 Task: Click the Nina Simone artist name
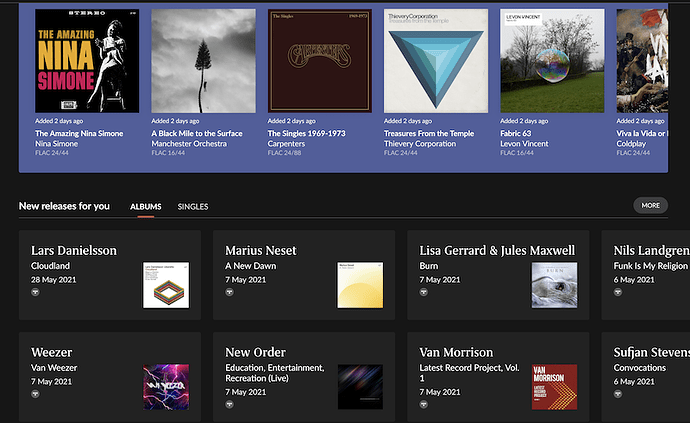pyautogui.click(x=56, y=143)
